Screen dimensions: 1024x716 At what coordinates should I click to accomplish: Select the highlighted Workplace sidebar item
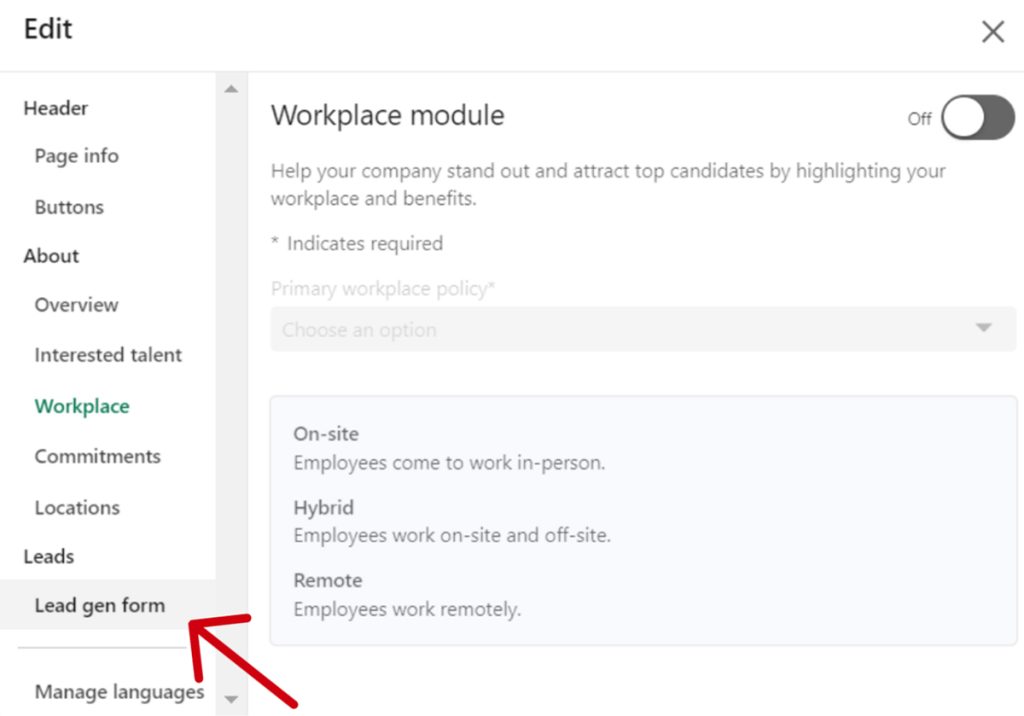tap(82, 406)
